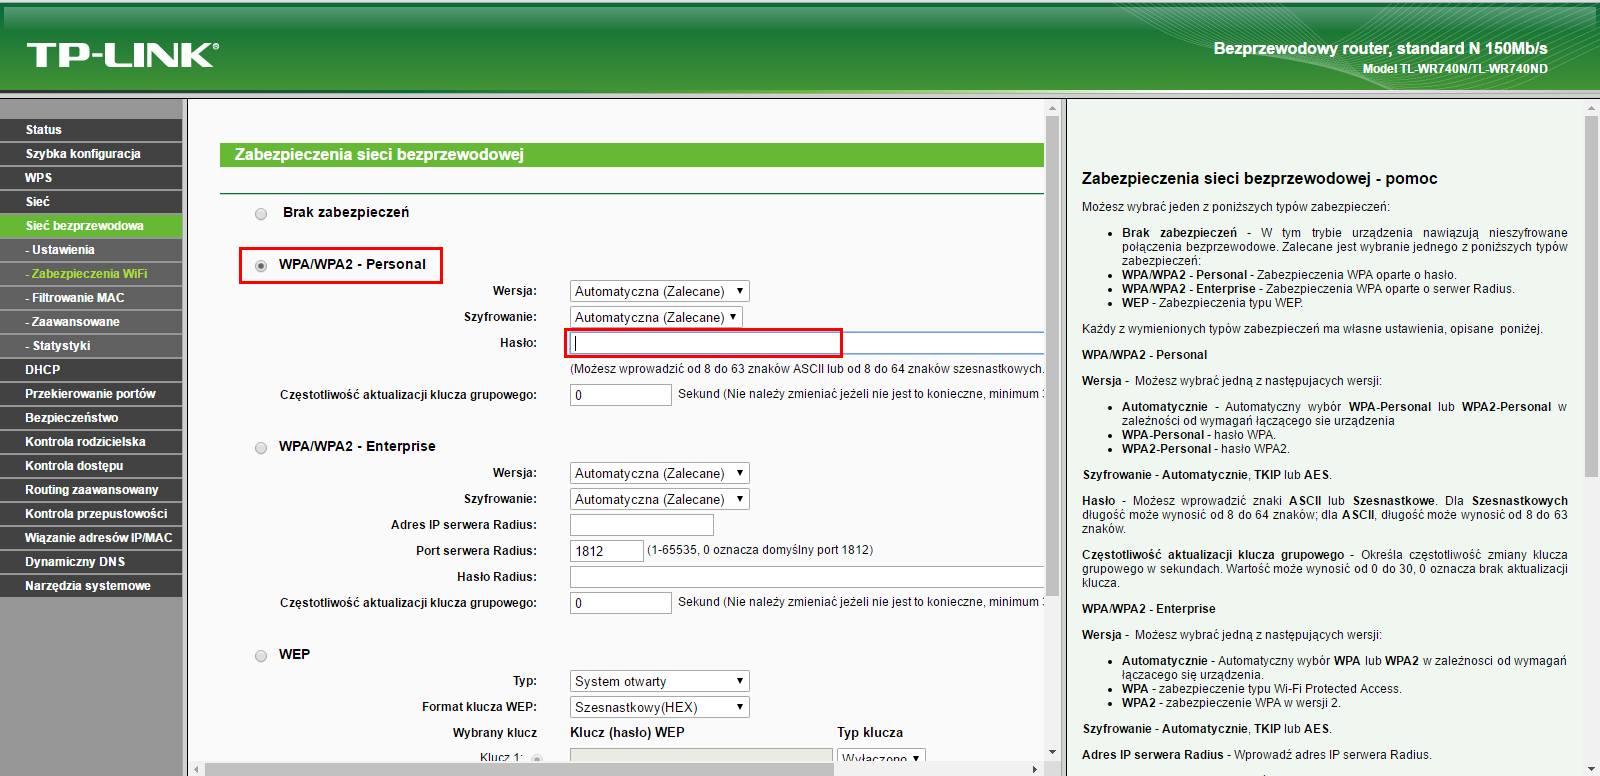Select the WPA/WPA2 - Enterprise radio button
The width and height of the screenshot is (1600, 776).
261,448
